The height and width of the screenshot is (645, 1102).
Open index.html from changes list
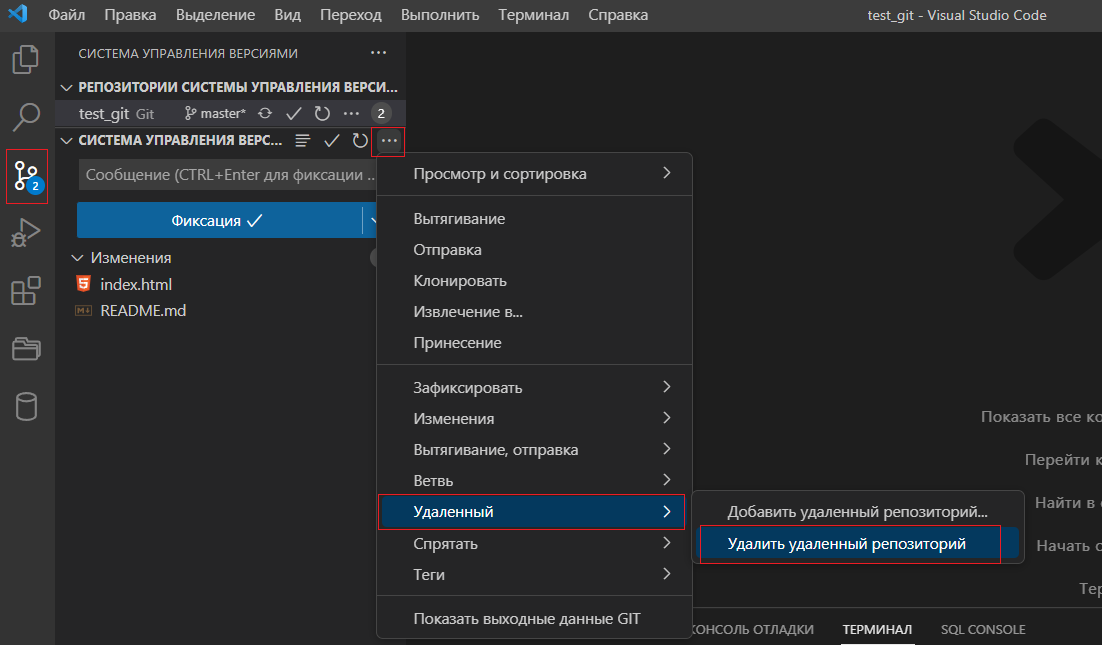pyautogui.click(x=136, y=285)
